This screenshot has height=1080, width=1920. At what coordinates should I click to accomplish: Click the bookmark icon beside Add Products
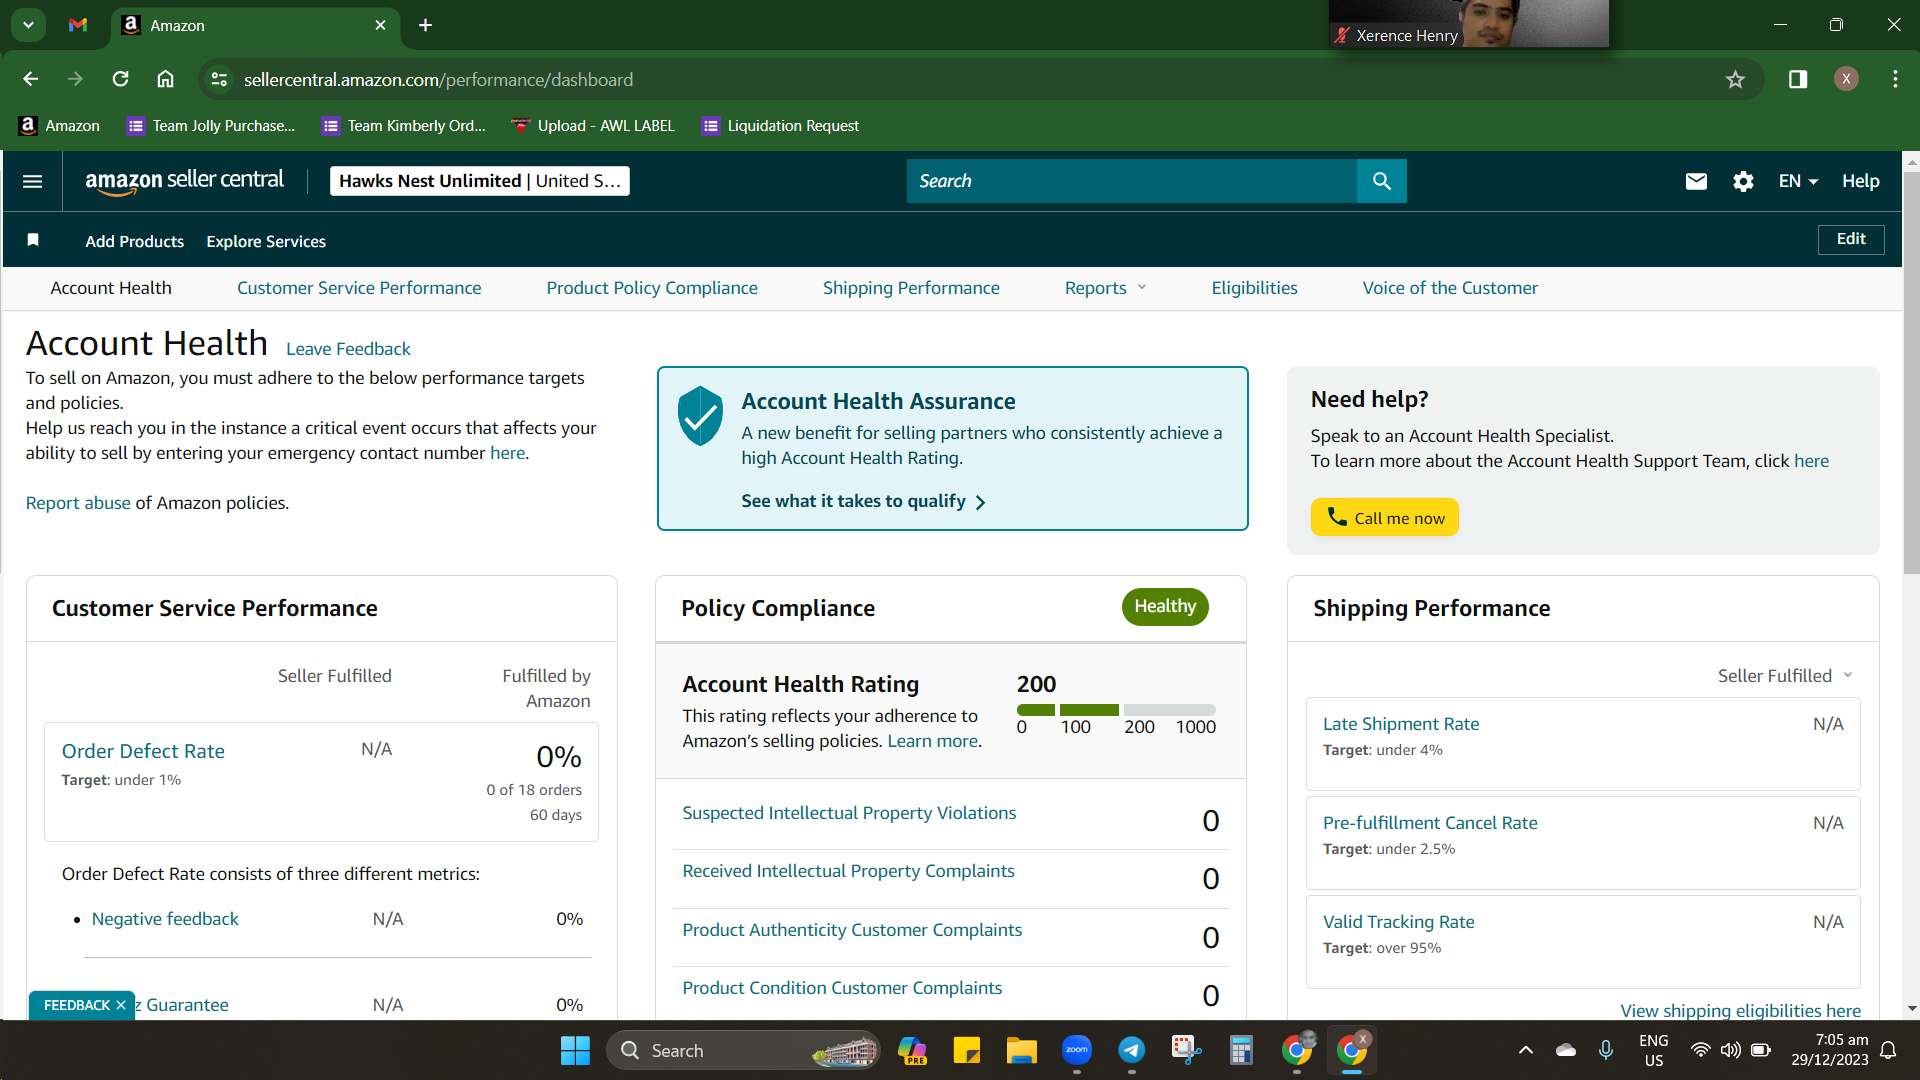(33, 240)
